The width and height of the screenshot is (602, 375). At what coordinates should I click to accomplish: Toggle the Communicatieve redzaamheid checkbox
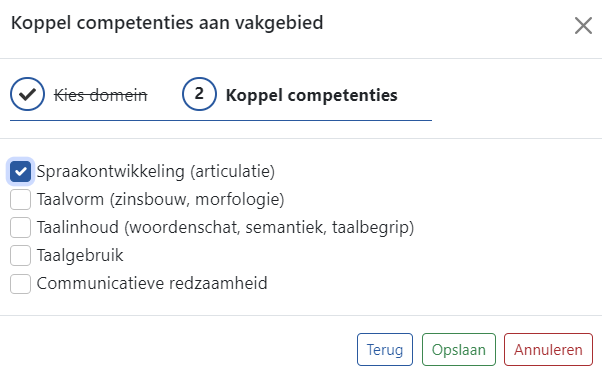pyautogui.click(x=20, y=284)
